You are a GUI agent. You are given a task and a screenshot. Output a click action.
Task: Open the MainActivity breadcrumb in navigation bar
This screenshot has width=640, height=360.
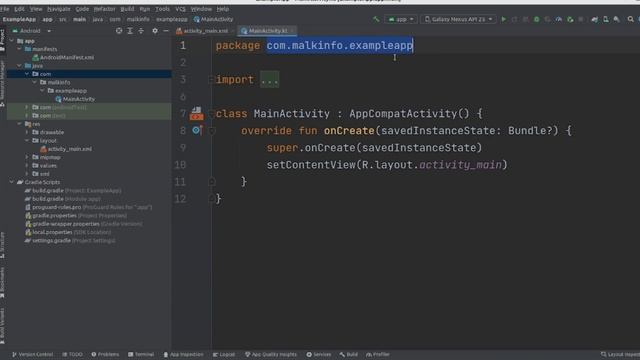click(x=213, y=19)
